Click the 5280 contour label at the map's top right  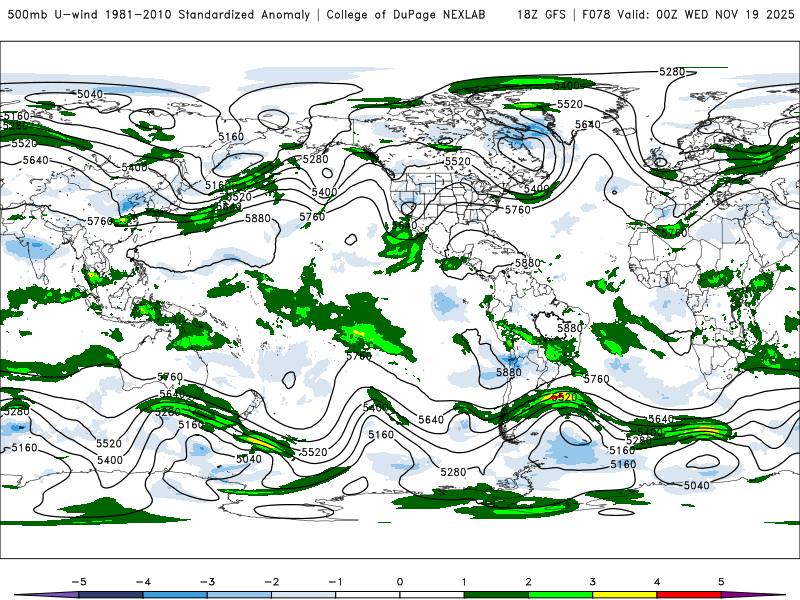coord(672,72)
